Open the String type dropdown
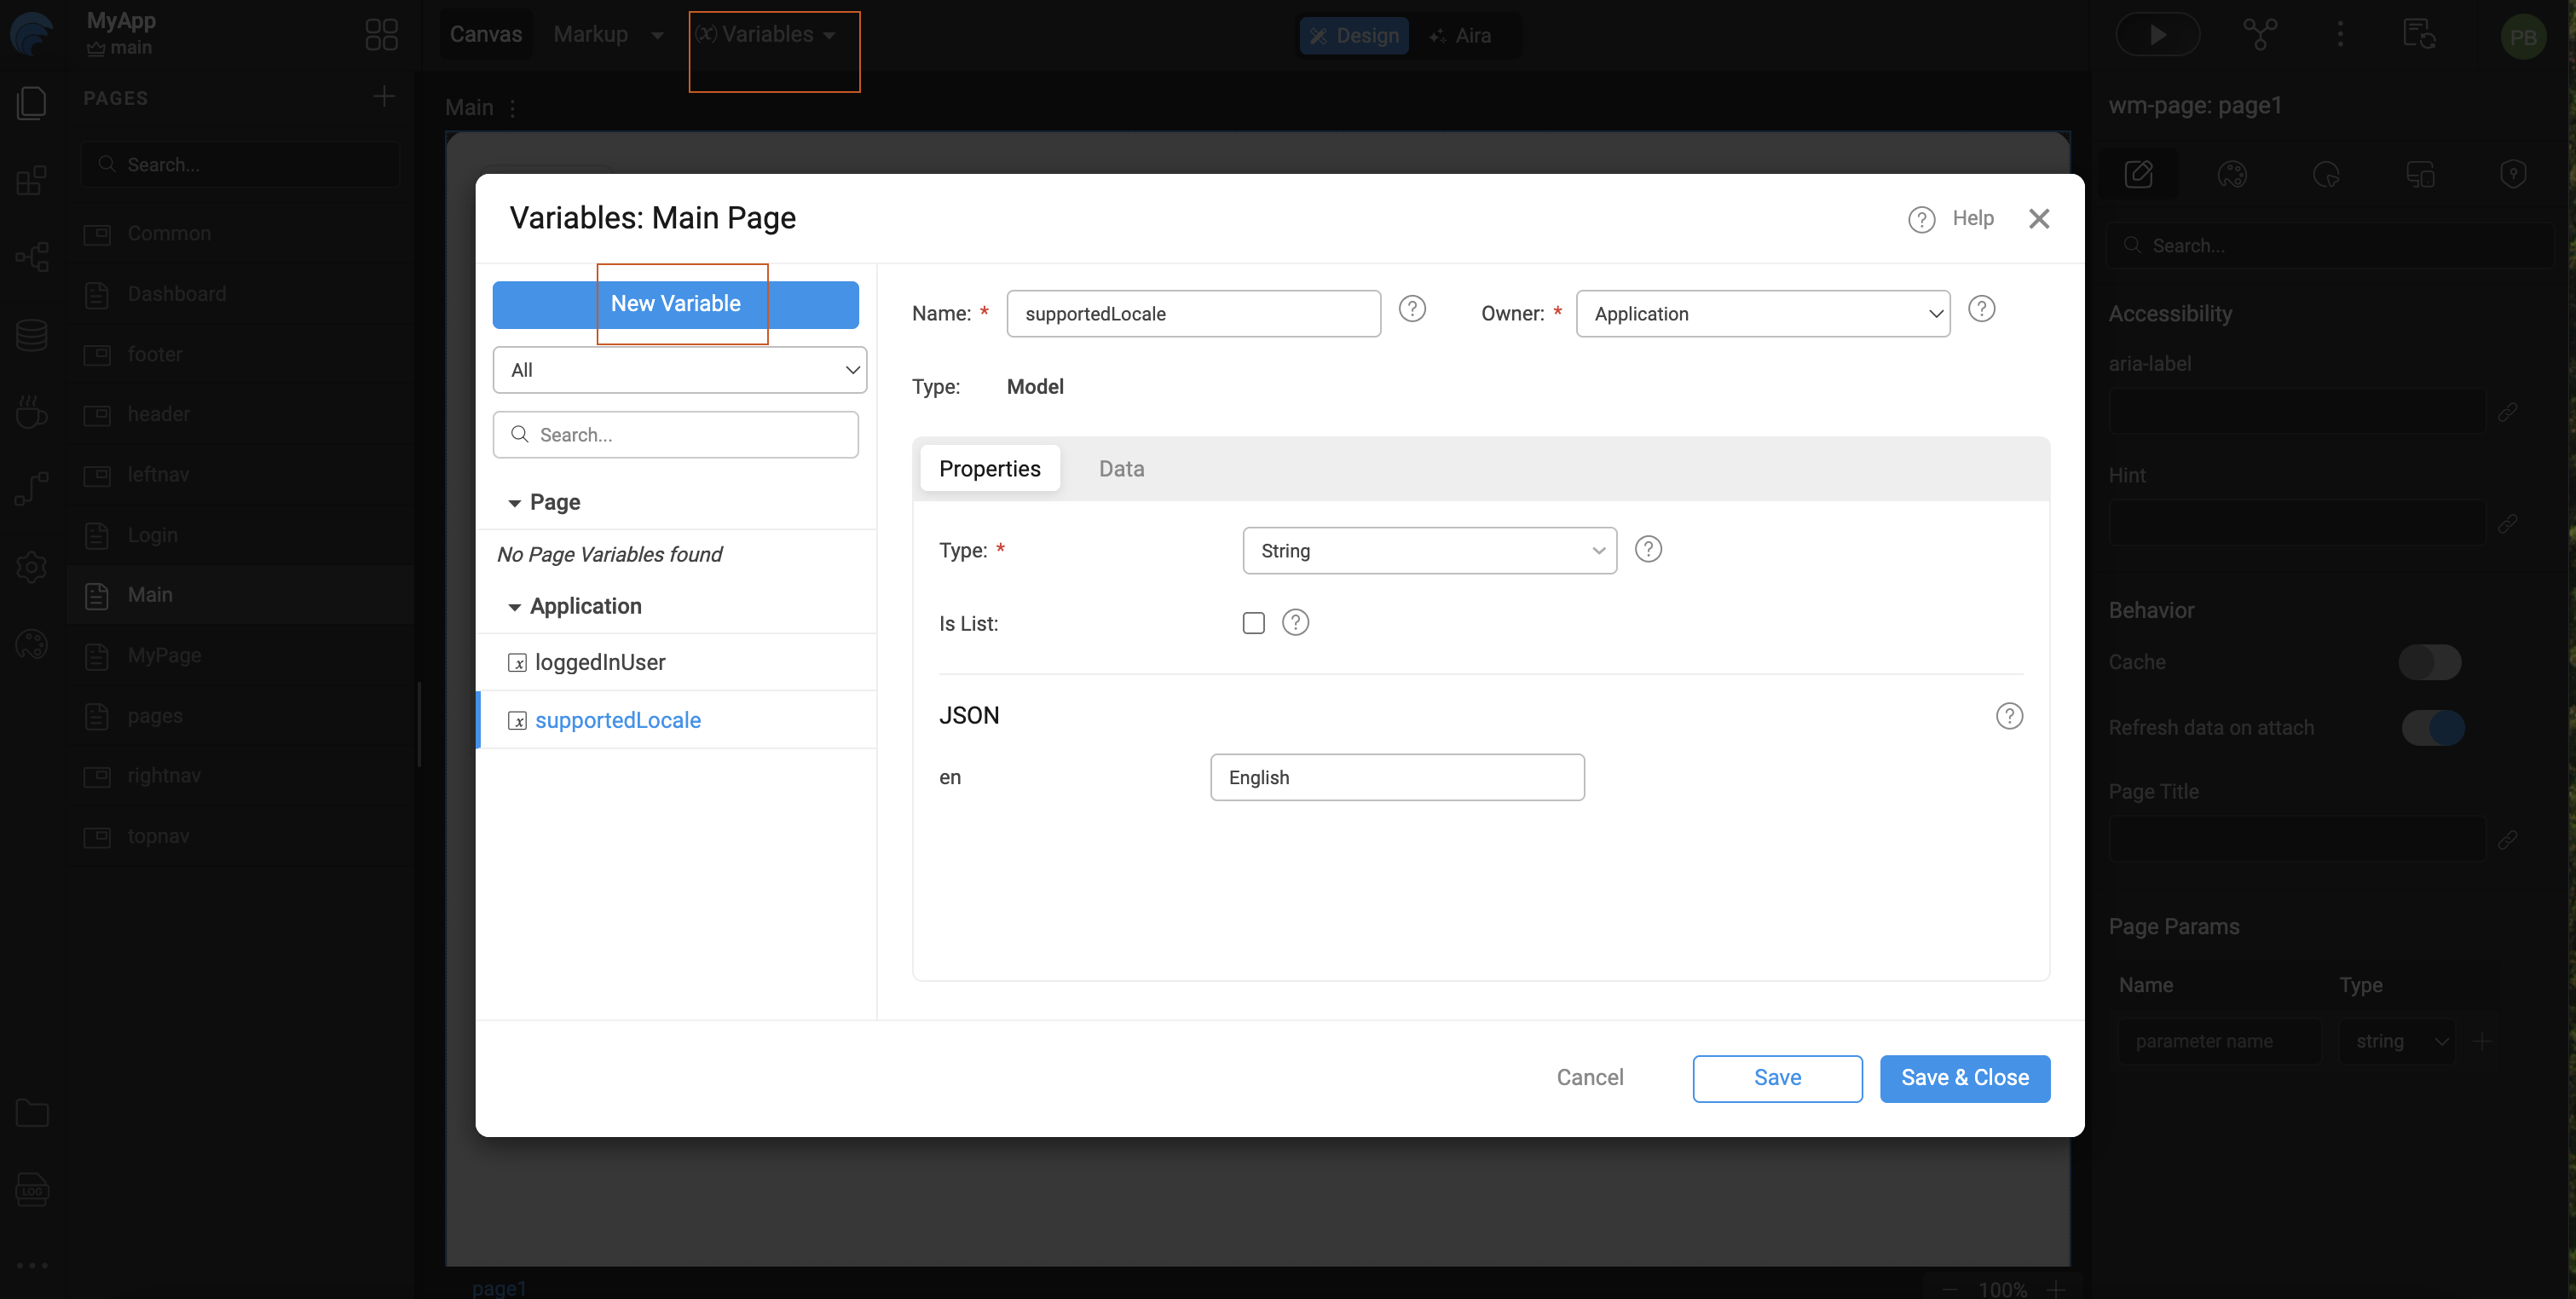This screenshot has width=2576, height=1299. (1428, 551)
